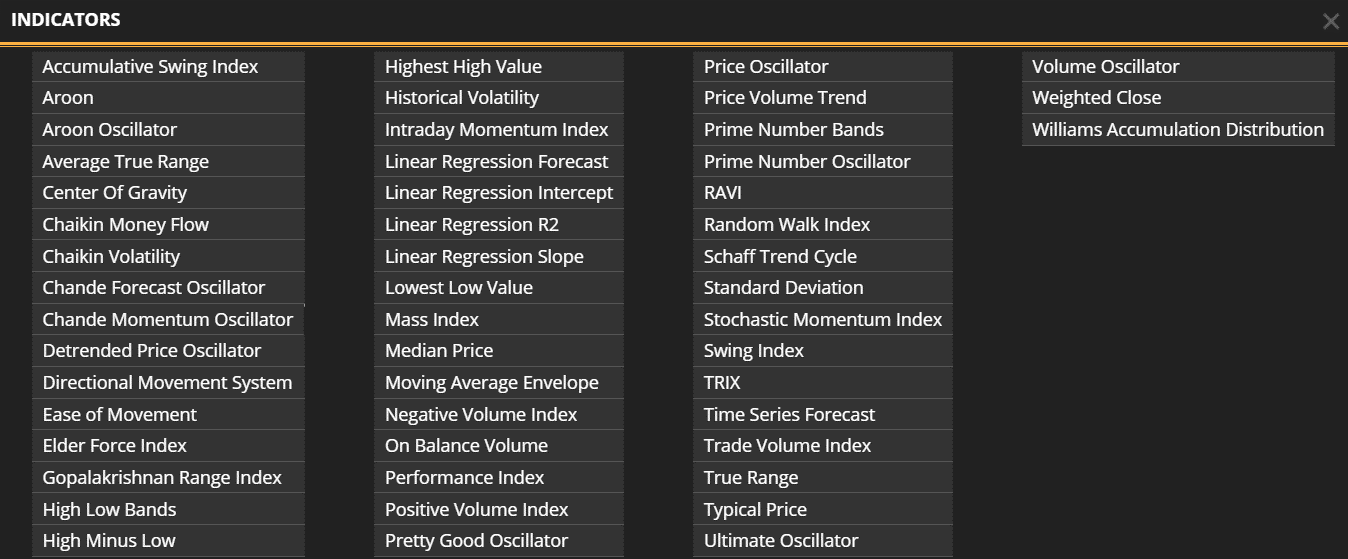Select On Balance Volume indicator

(466, 446)
